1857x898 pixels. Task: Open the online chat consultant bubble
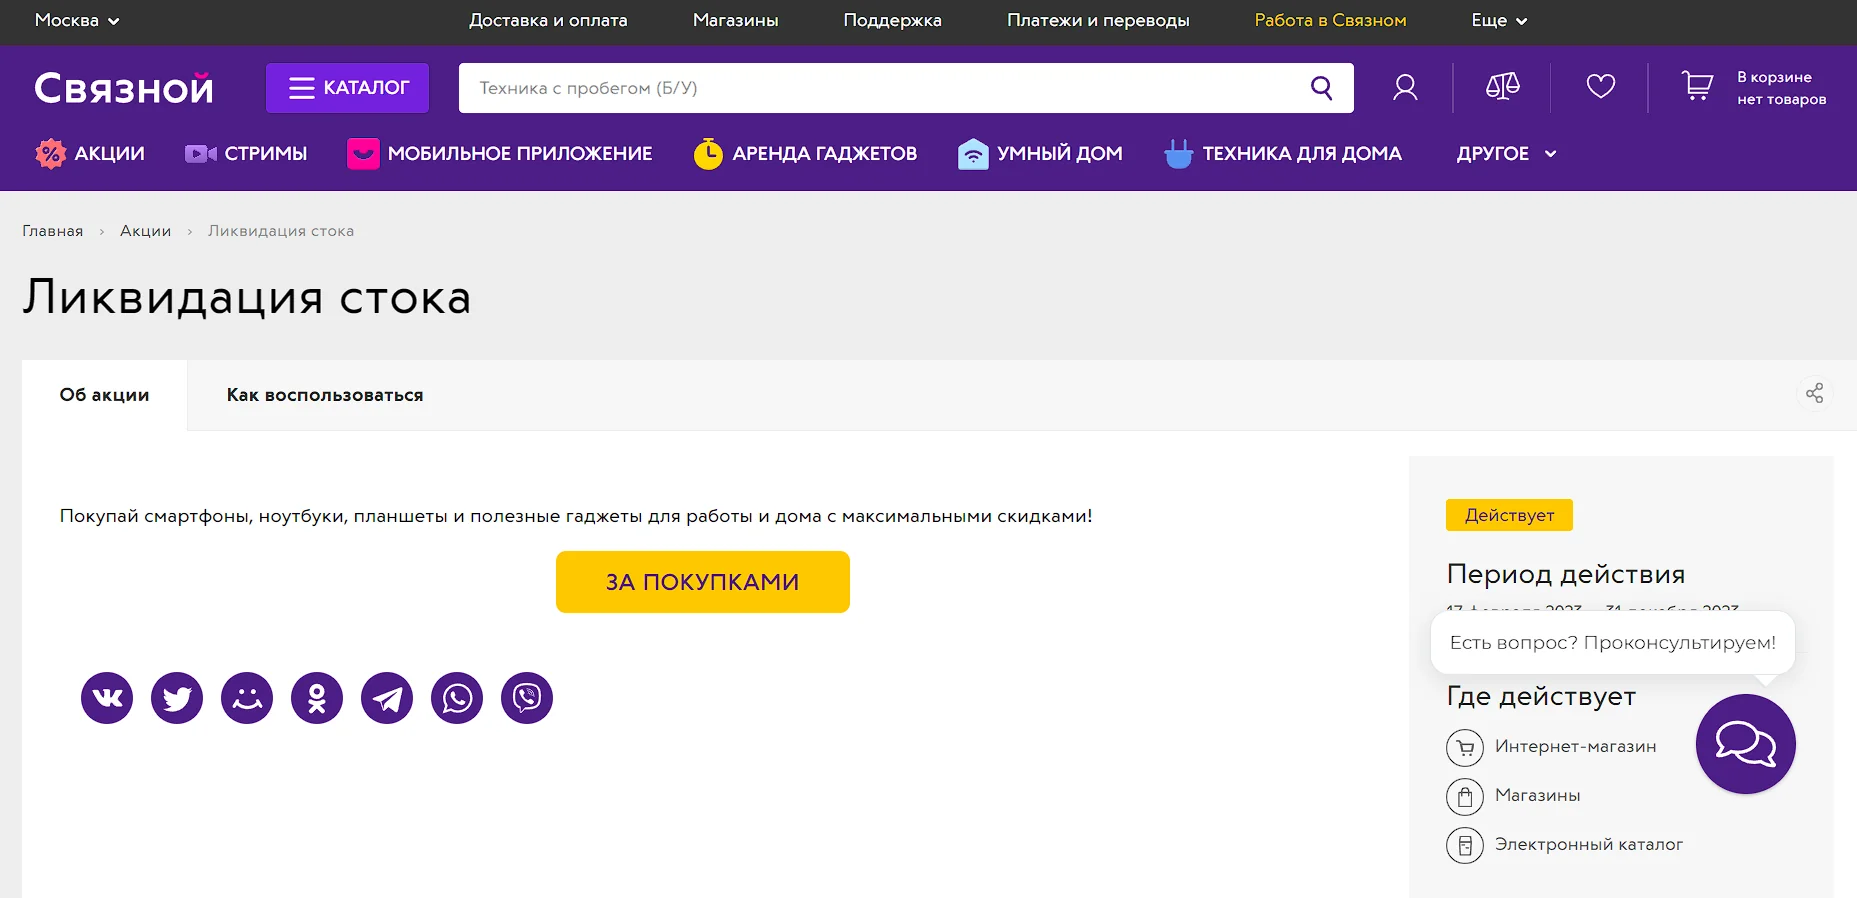point(1745,744)
